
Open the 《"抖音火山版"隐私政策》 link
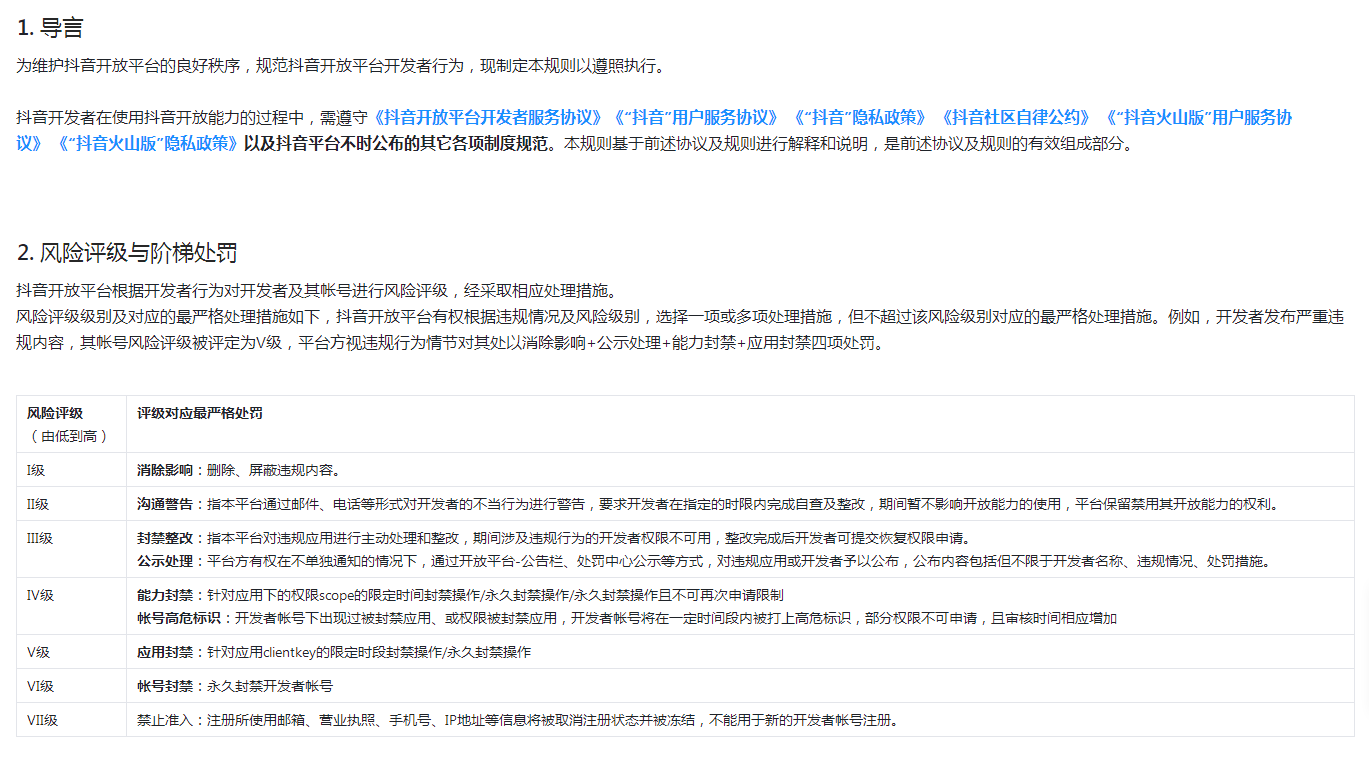coord(147,143)
